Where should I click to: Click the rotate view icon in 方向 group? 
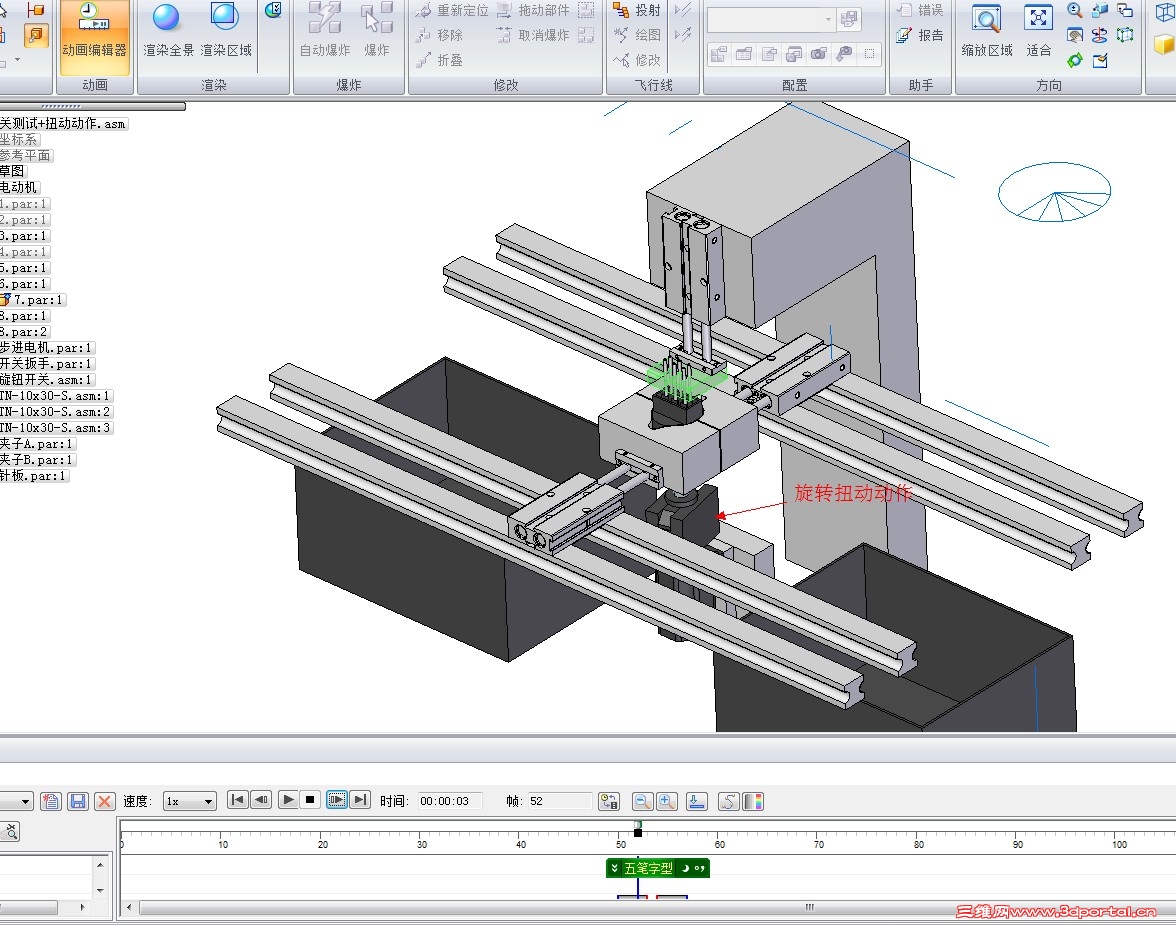[x=1100, y=35]
